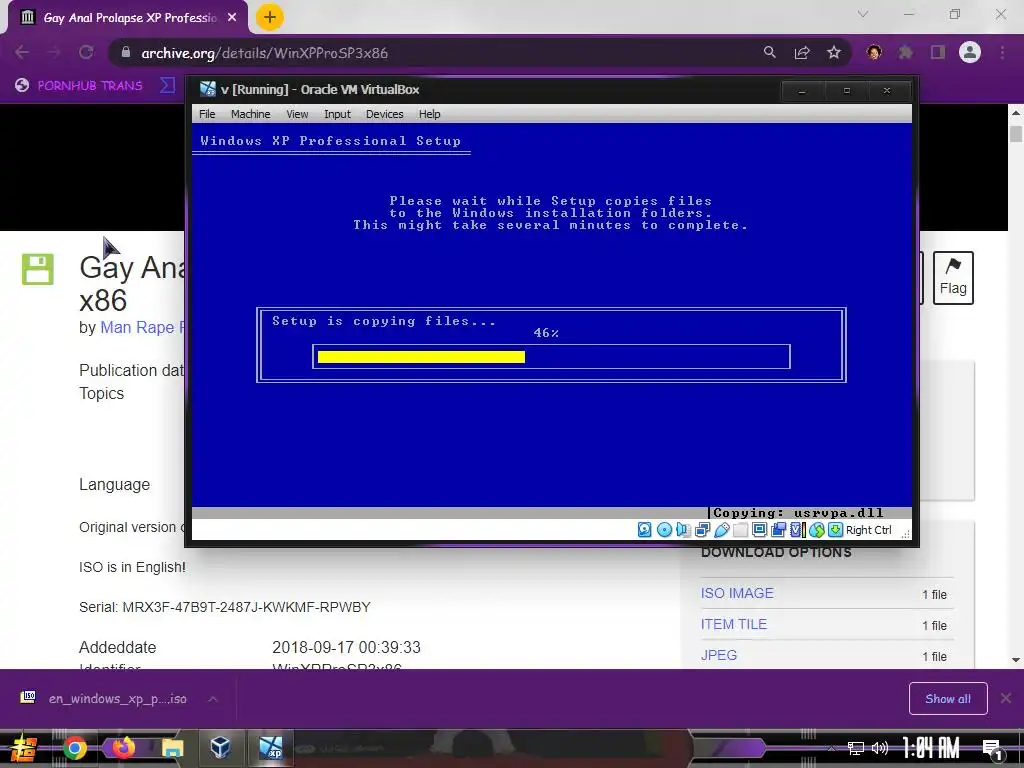Close the archive.org browser tab
The height and width of the screenshot is (768, 1024).
click(232, 18)
